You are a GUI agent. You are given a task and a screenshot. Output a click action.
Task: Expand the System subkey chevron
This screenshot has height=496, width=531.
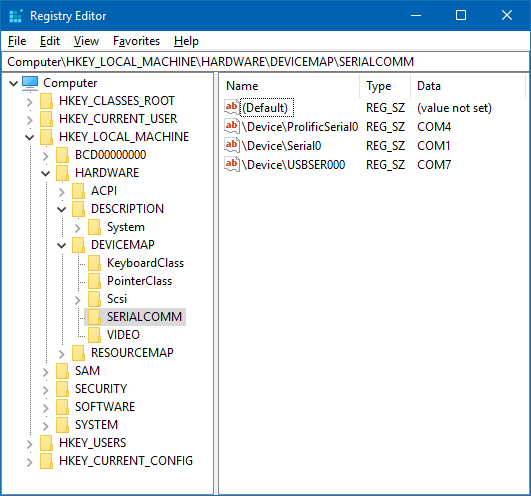point(78,228)
